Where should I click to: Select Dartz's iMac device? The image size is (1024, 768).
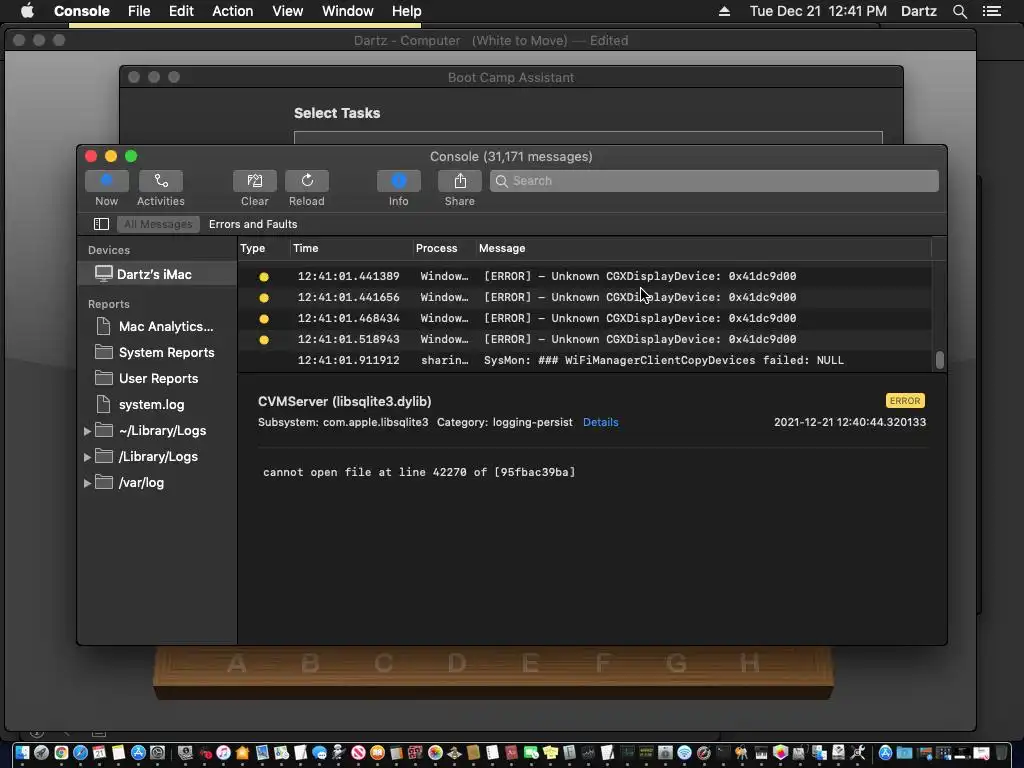(x=157, y=274)
